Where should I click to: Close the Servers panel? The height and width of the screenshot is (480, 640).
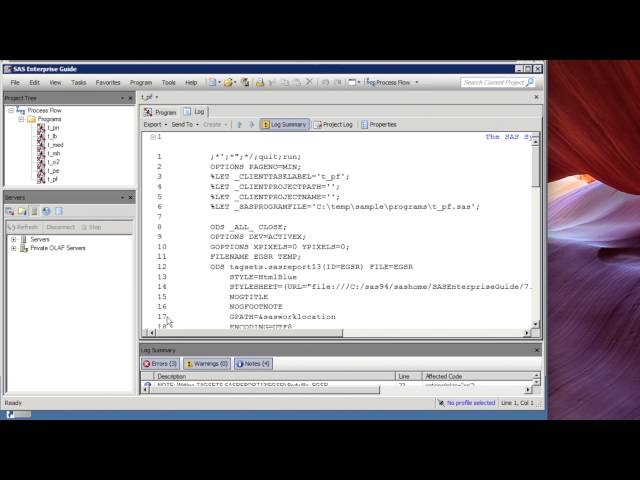[x=131, y=198]
